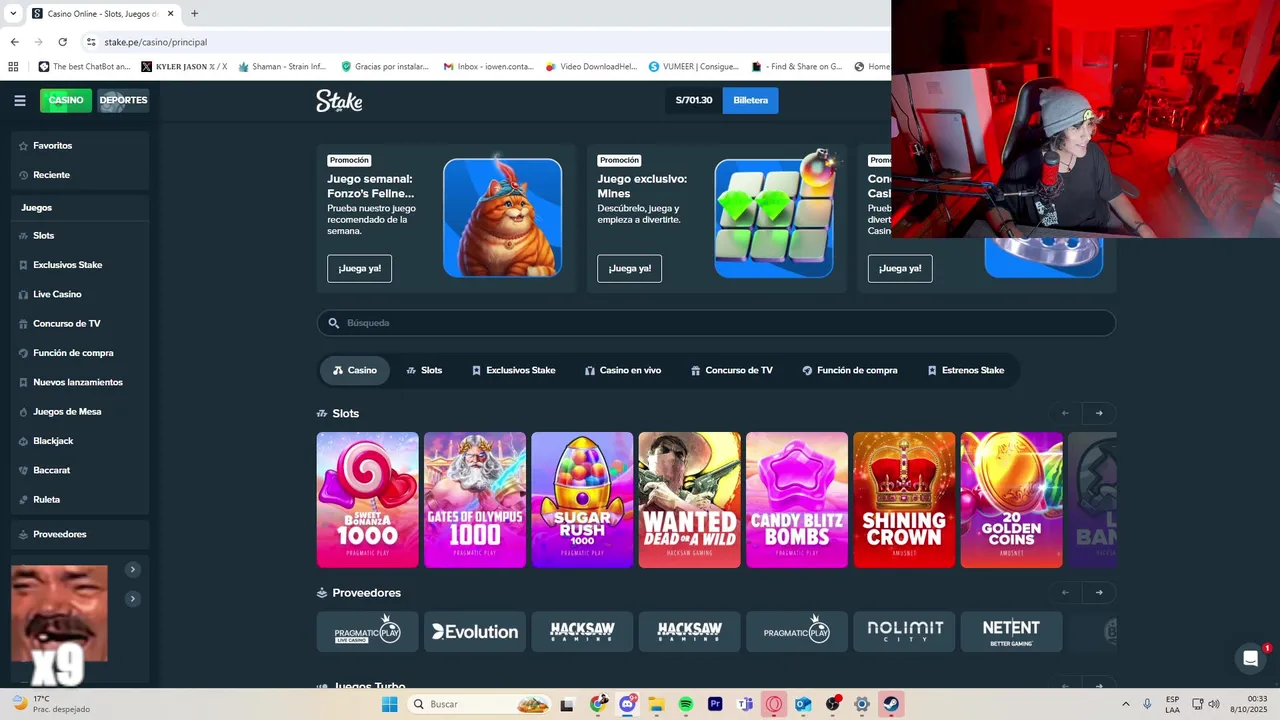
Task: Open Sugar Rush 1000 slot game
Action: (582, 500)
